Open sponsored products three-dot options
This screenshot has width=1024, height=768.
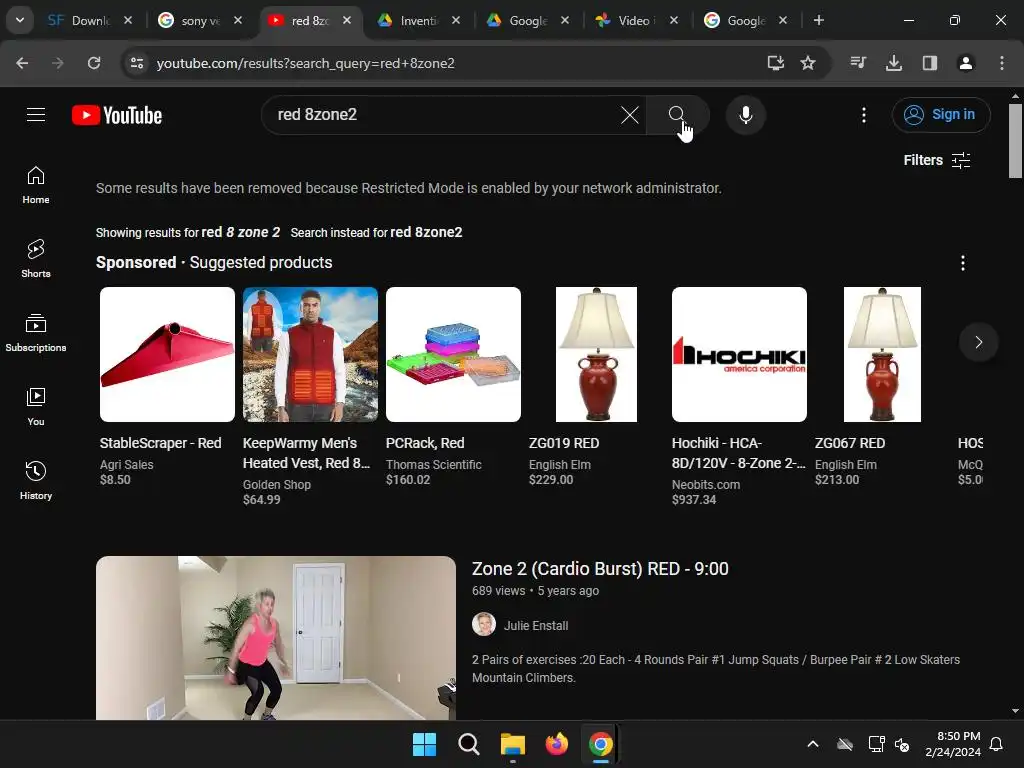click(963, 263)
